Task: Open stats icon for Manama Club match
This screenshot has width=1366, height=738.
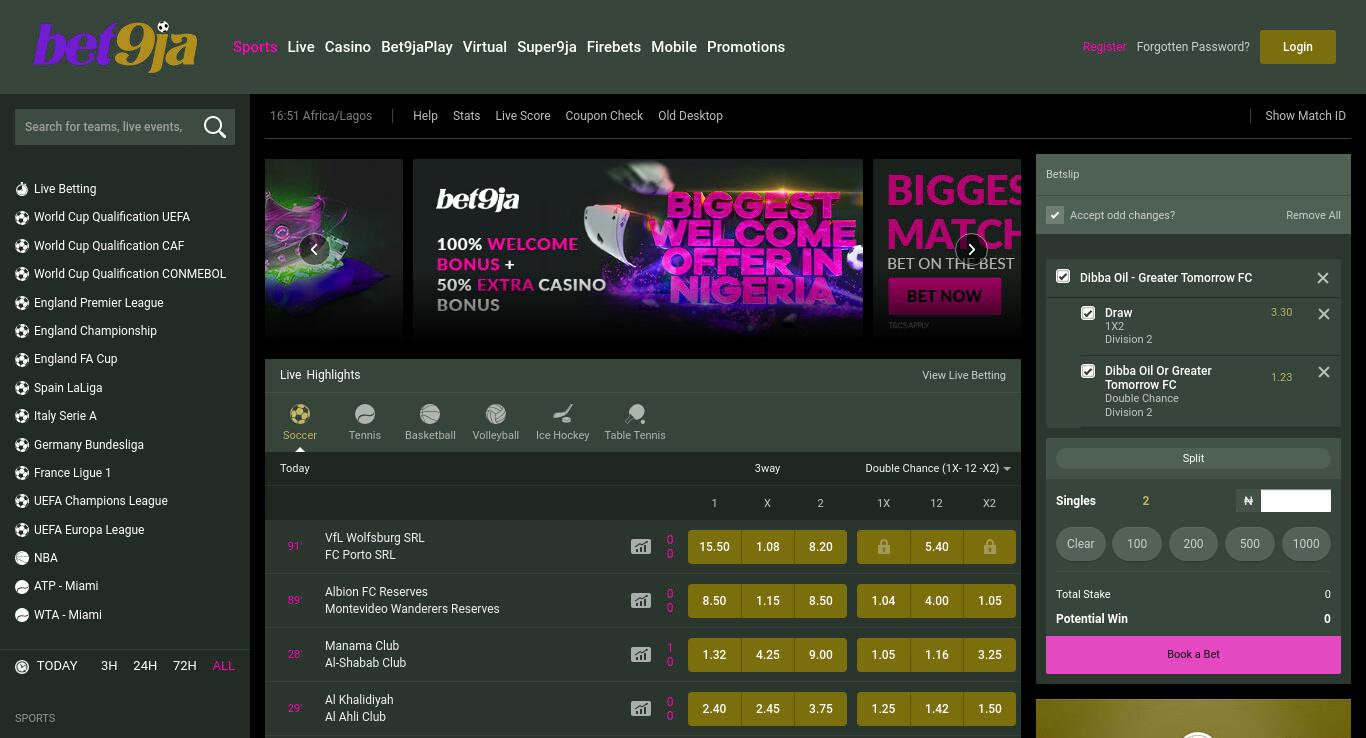Action: pos(640,655)
